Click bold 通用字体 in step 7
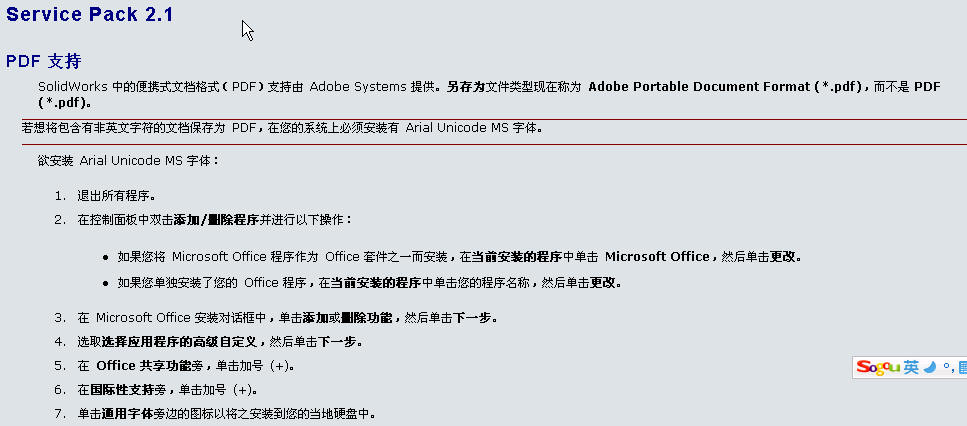 118,414
